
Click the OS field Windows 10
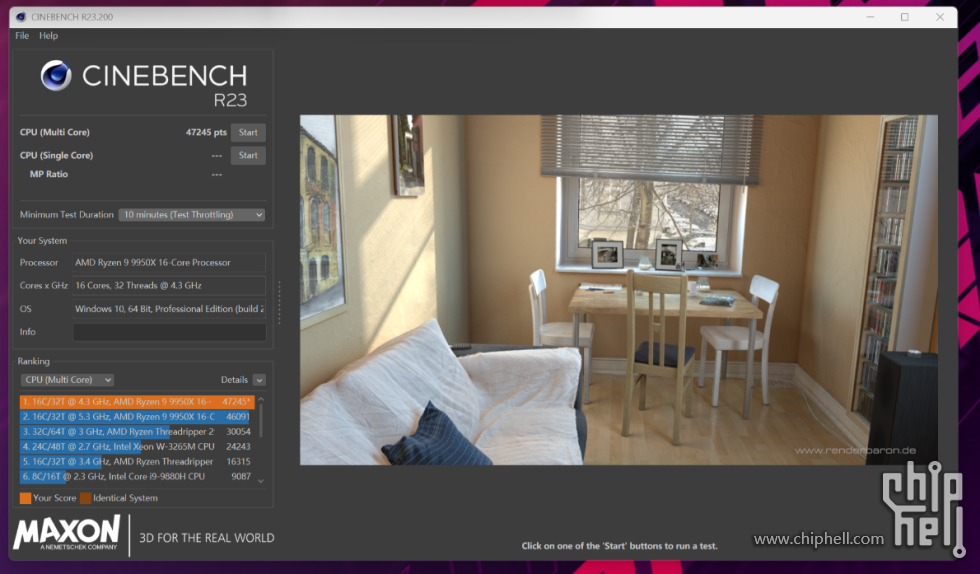[x=169, y=309]
